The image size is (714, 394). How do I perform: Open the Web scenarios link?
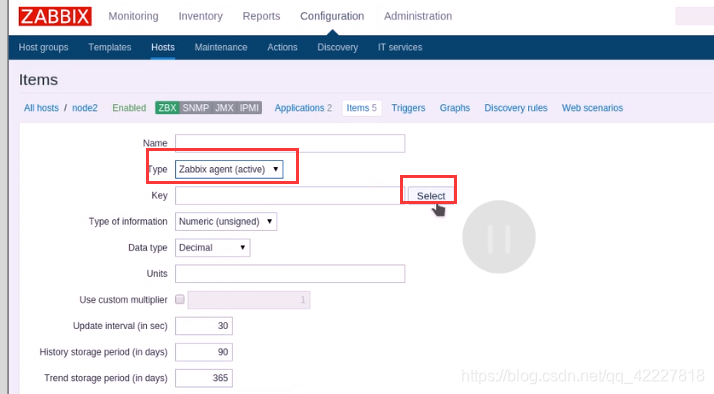click(x=592, y=108)
